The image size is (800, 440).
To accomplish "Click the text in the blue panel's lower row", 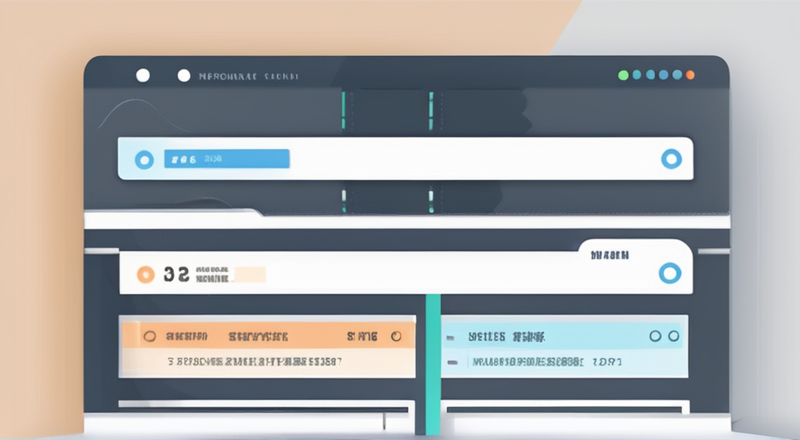I will (x=547, y=362).
